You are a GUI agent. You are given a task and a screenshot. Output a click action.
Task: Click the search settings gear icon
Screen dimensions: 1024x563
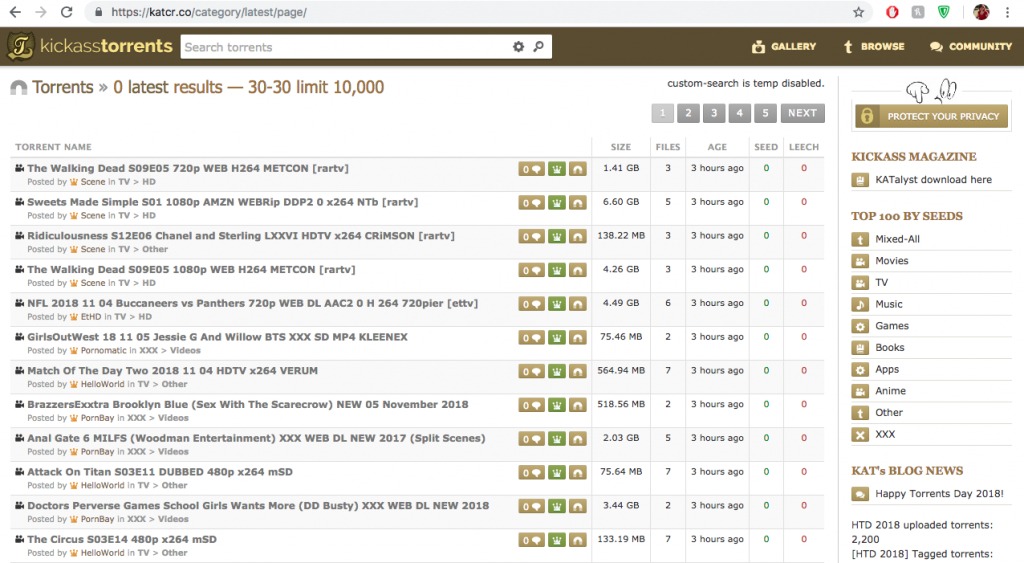[x=518, y=47]
